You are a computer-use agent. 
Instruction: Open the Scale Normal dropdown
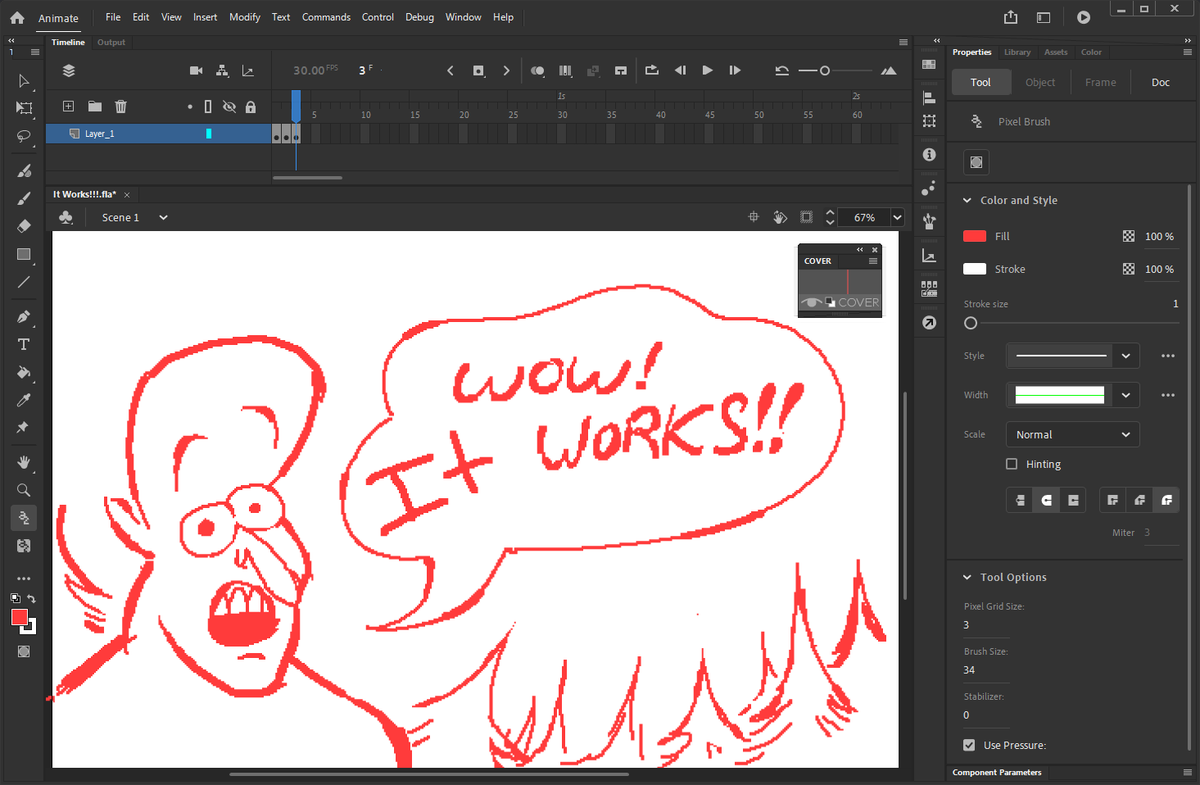pyautogui.click(x=1072, y=435)
